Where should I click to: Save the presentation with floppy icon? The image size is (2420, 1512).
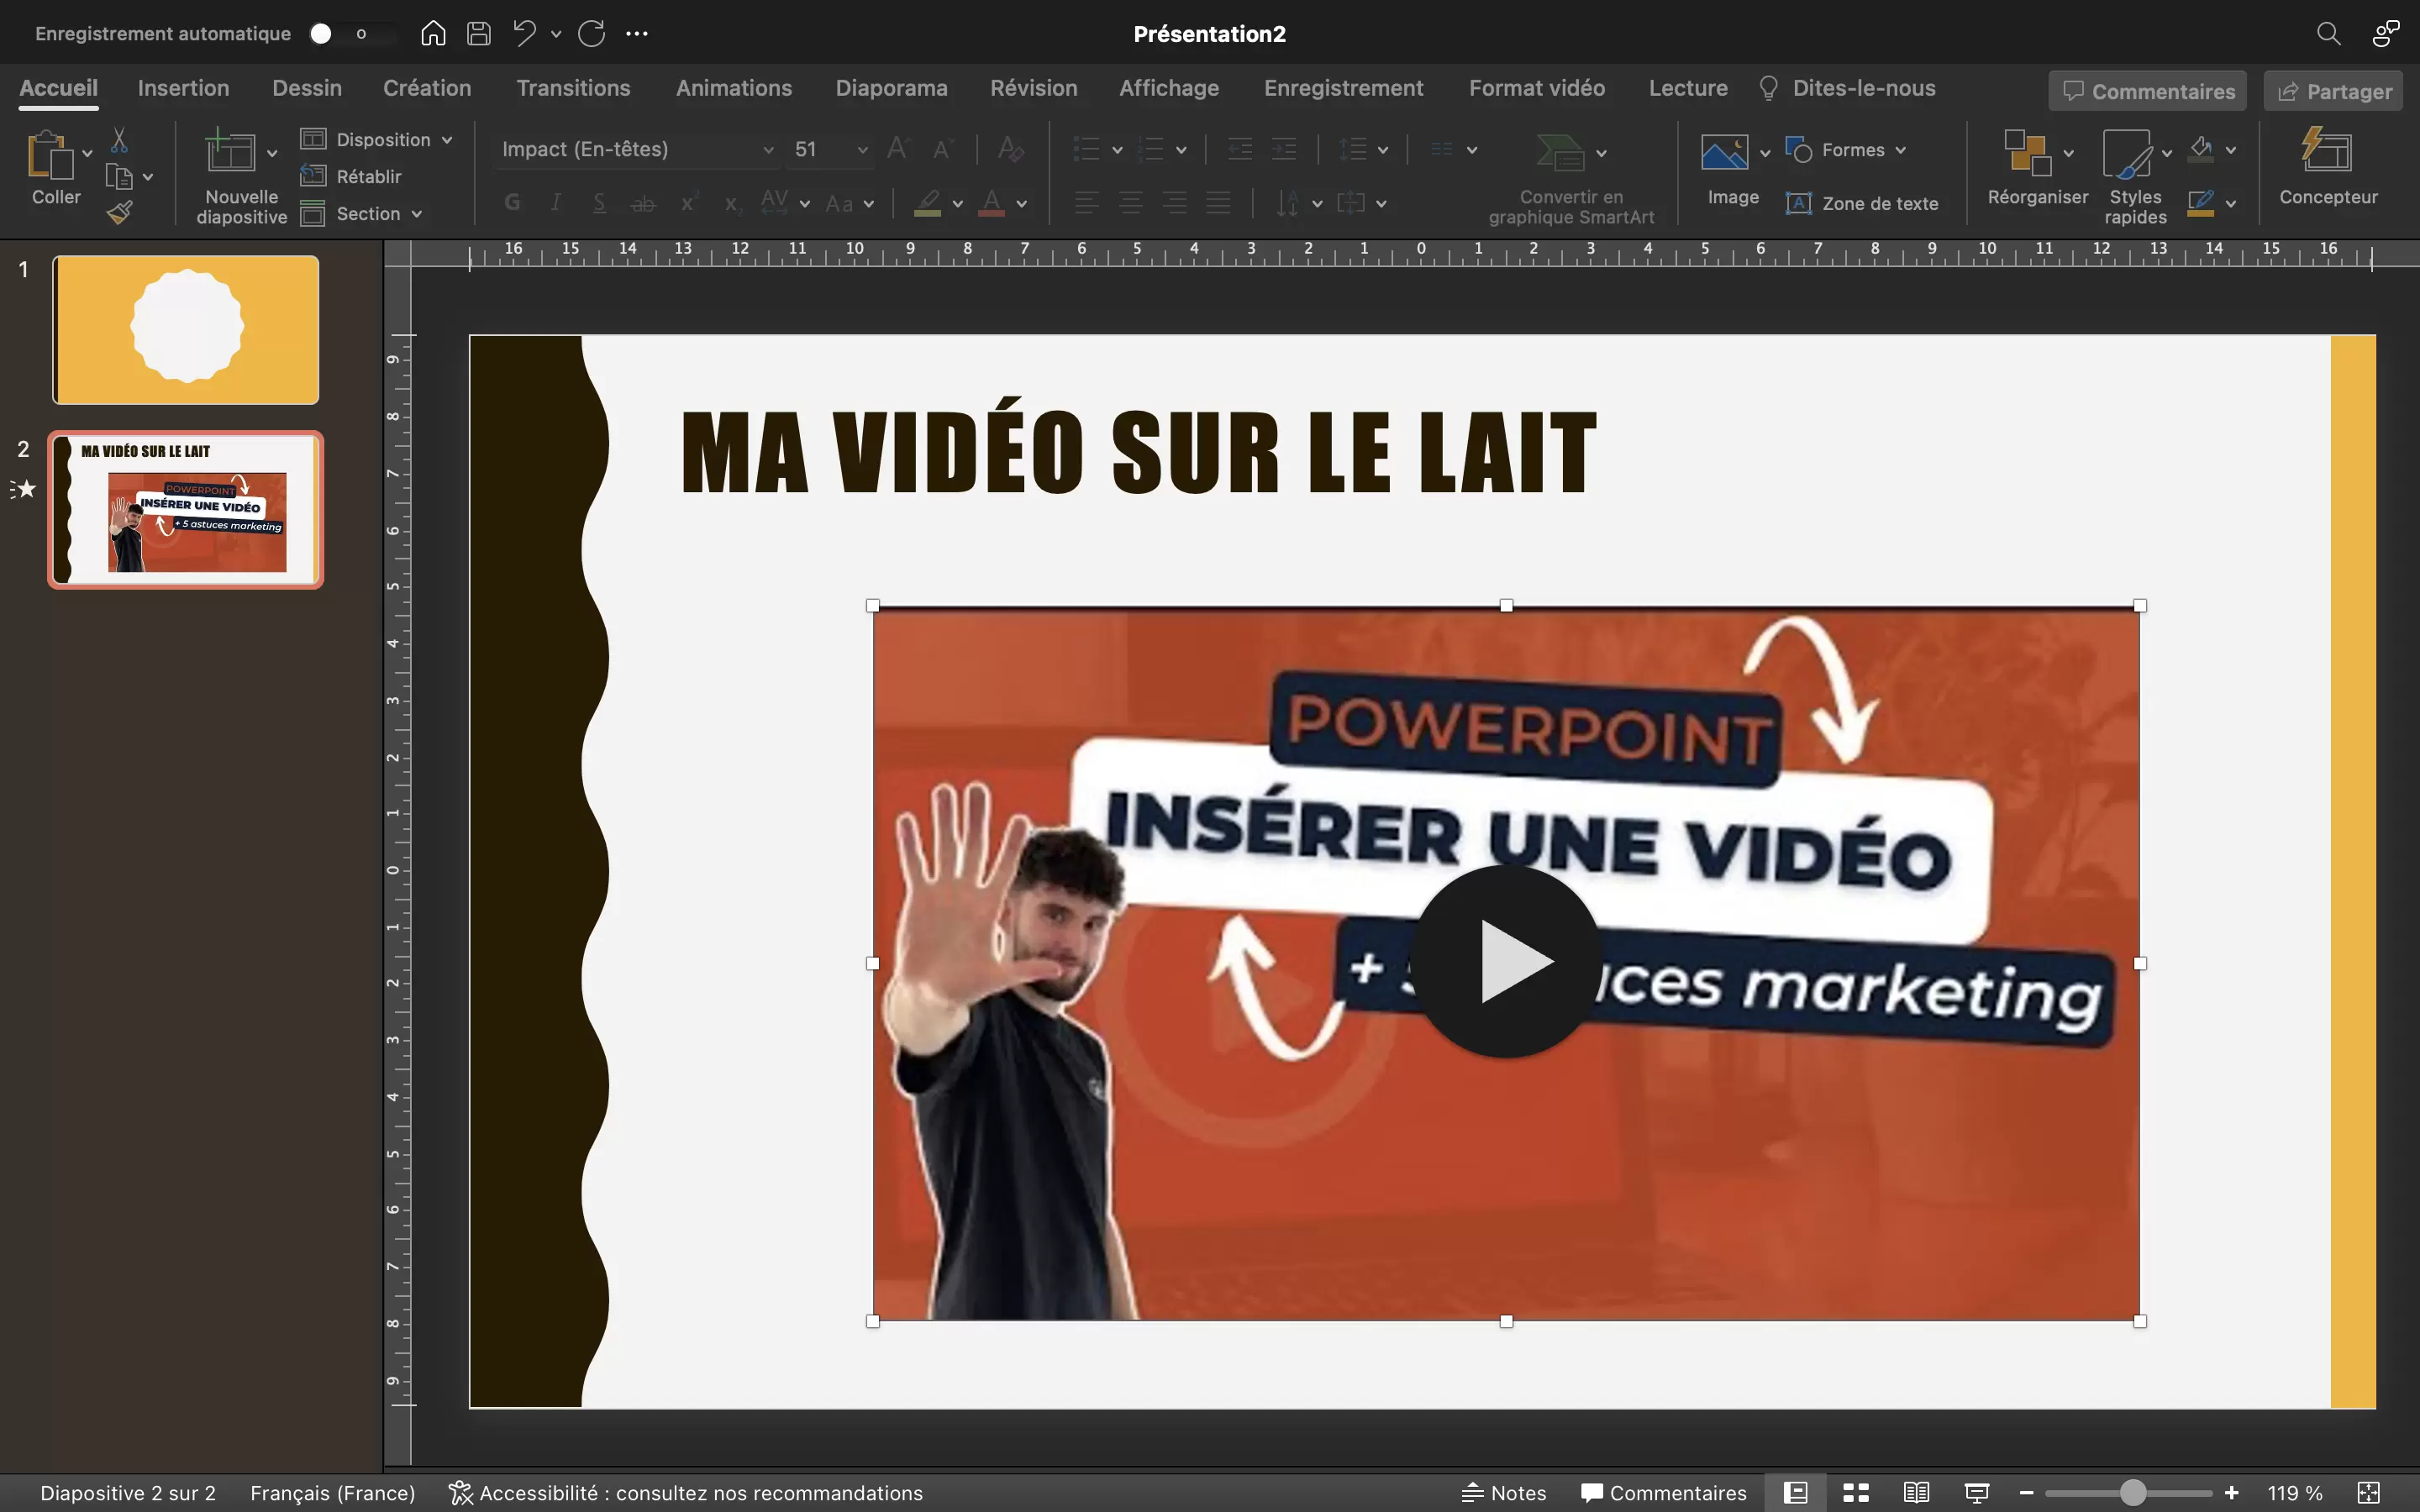(479, 33)
